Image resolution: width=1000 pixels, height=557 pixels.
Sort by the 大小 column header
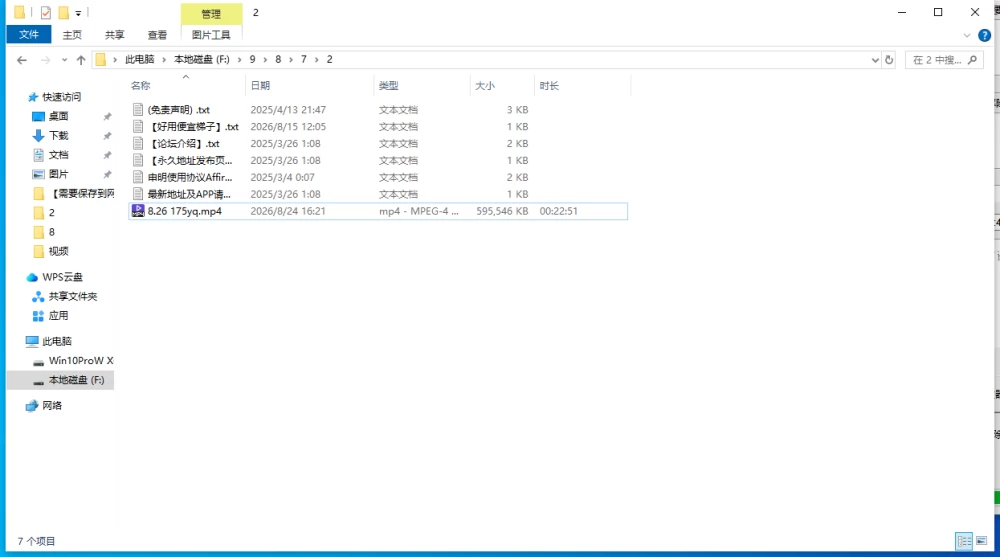tap(485, 85)
